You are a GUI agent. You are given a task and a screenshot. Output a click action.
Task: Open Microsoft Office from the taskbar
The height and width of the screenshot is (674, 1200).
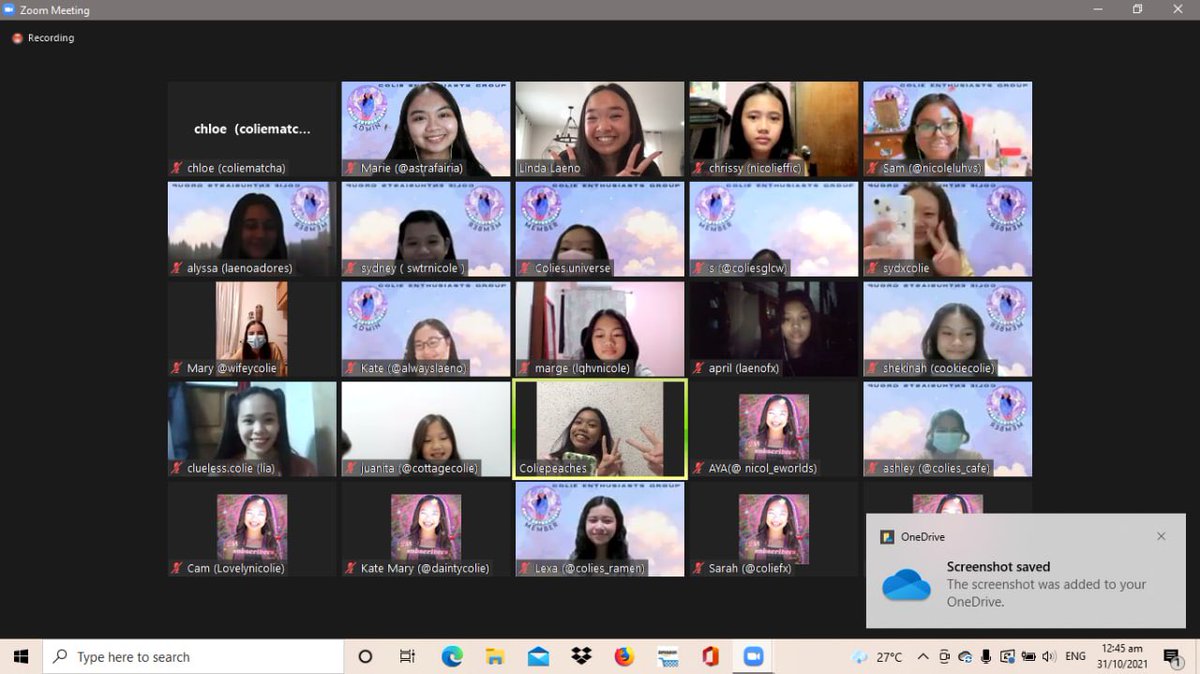point(710,657)
